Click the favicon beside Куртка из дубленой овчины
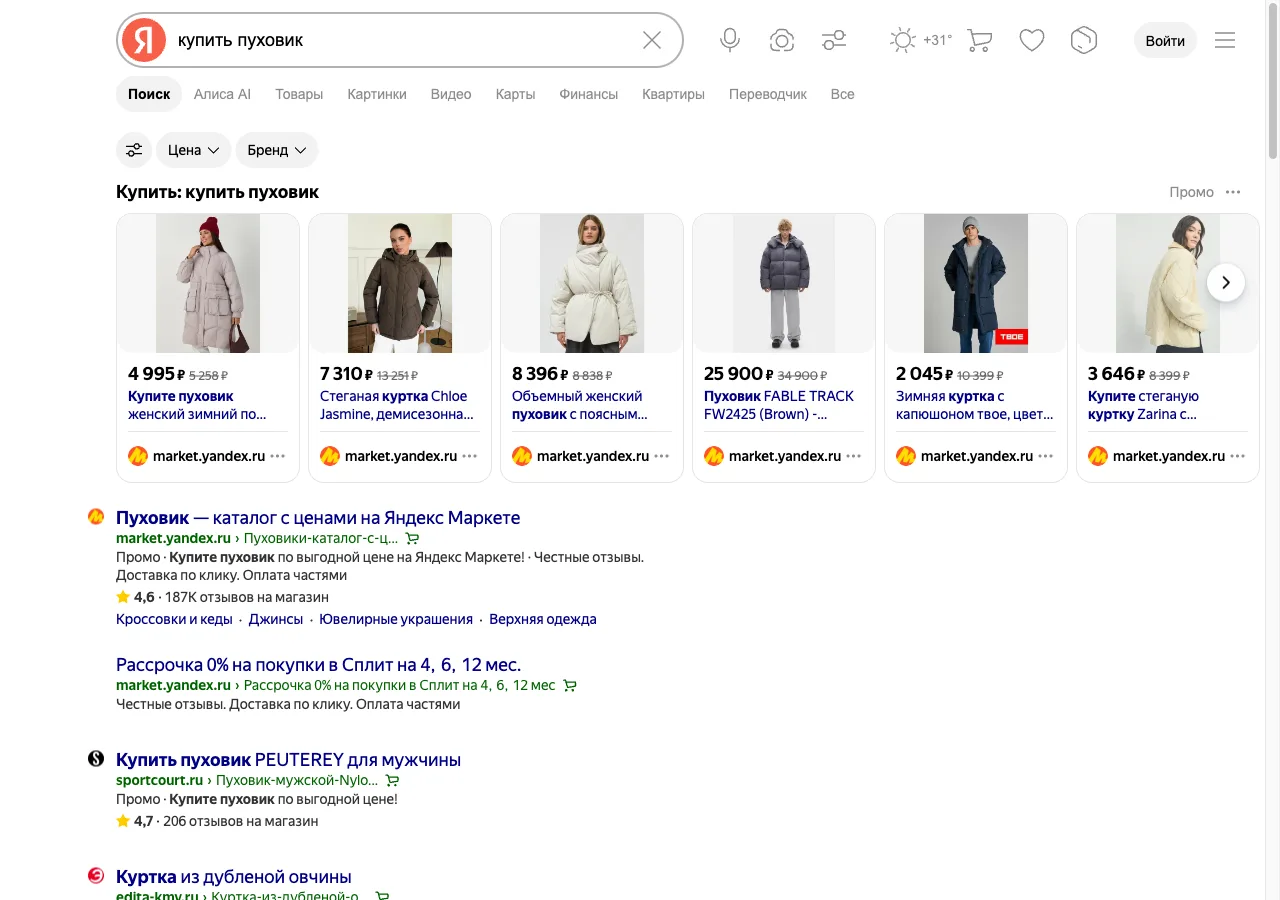The width and height of the screenshot is (1280, 900). (x=96, y=876)
